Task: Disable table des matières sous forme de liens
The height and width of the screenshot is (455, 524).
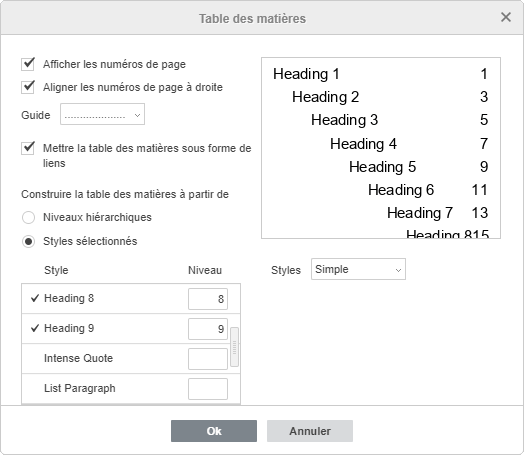Action: pyautogui.click(x=28, y=148)
